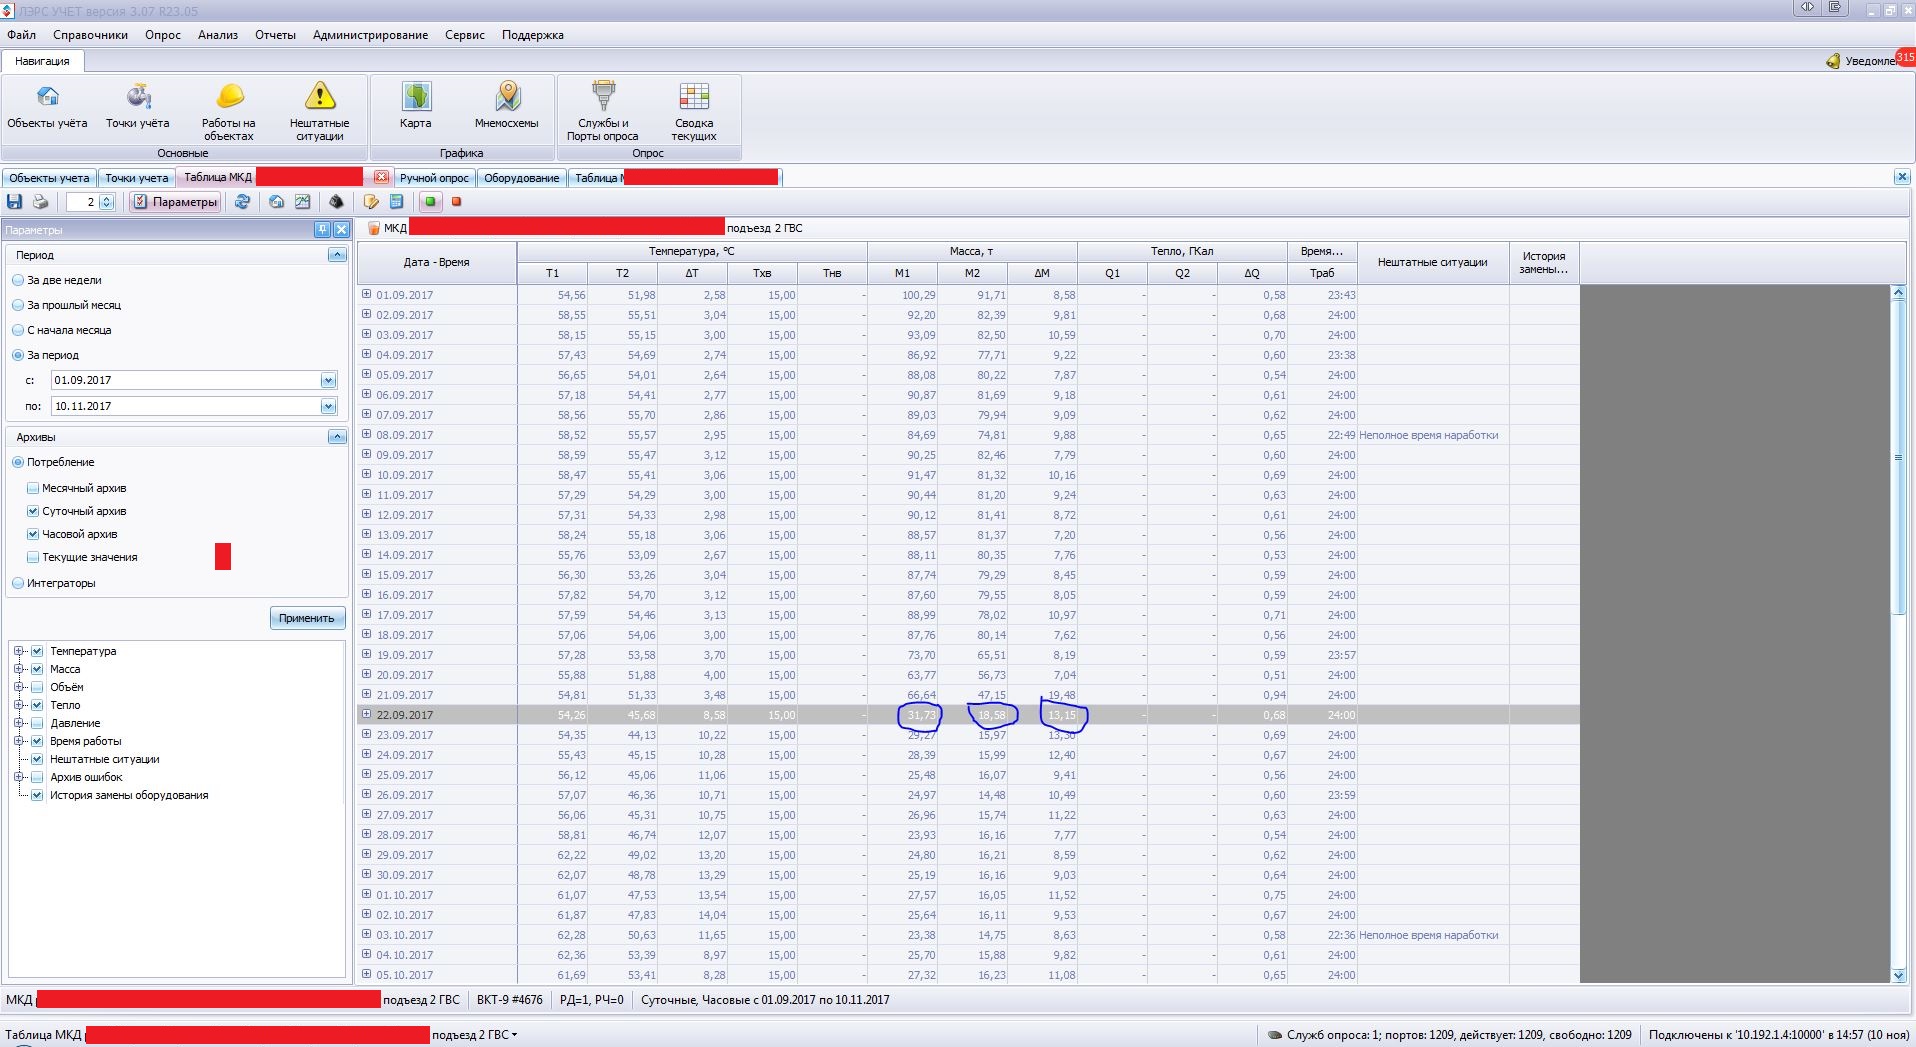Viewport: 1916px width, 1047px height.
Task: Toggle the Параметры toolbar button
Action: tap(175, 202)
